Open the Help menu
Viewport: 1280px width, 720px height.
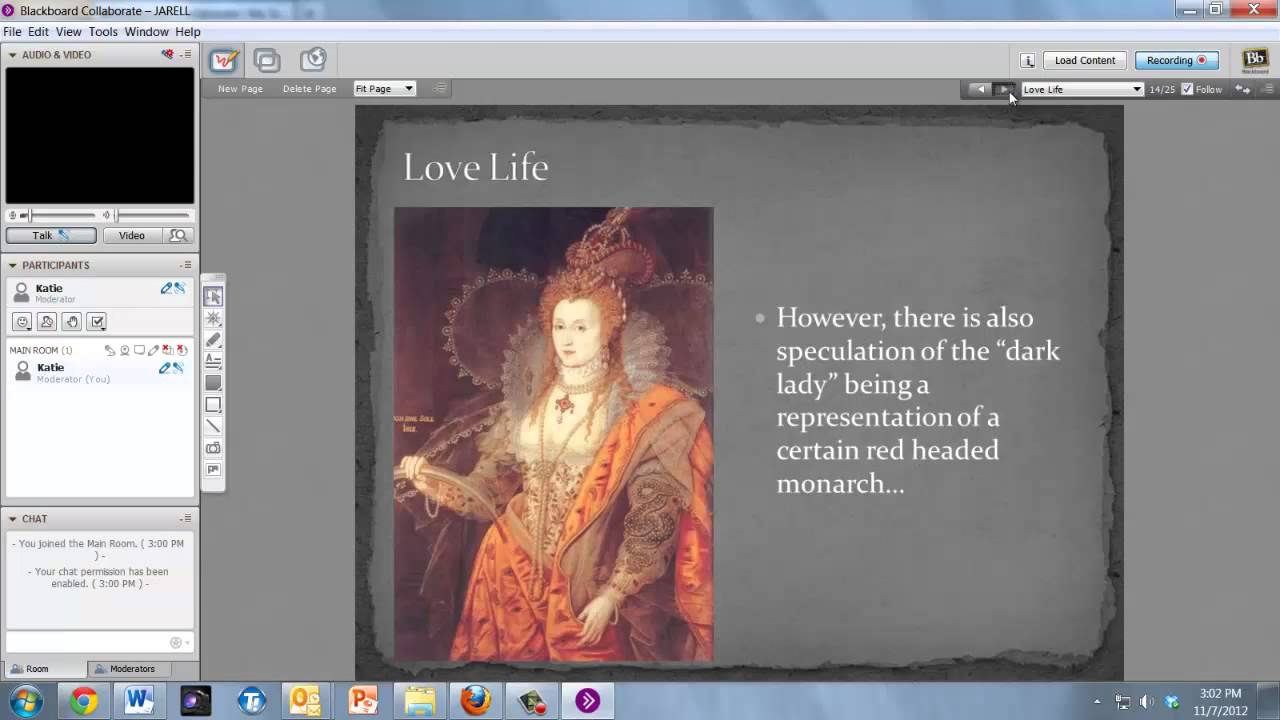coord(188,32)
